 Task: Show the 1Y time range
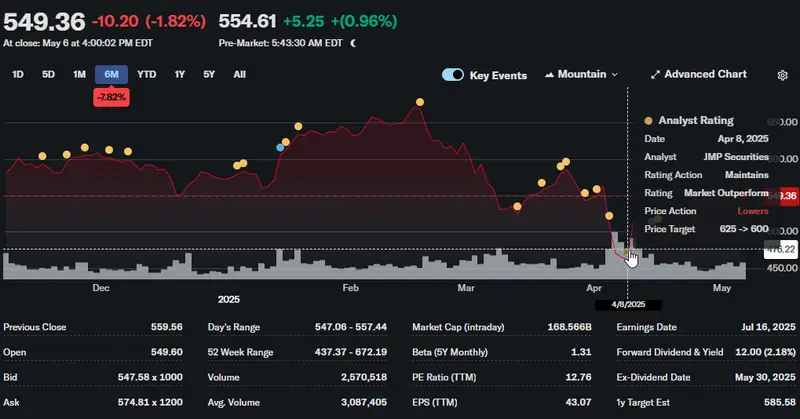[180, 74]
